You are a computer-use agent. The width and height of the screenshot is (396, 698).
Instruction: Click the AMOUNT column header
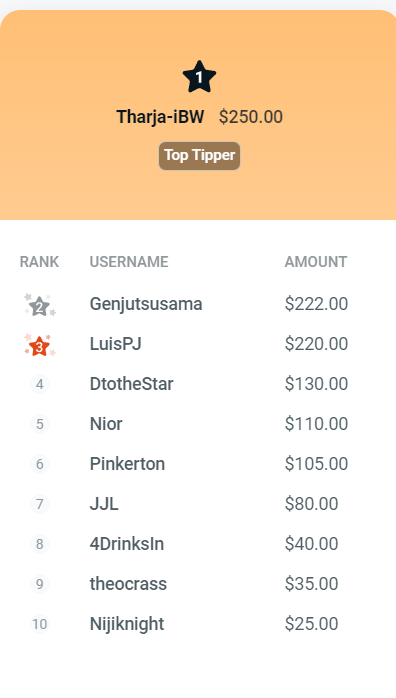tap(316, 262)
